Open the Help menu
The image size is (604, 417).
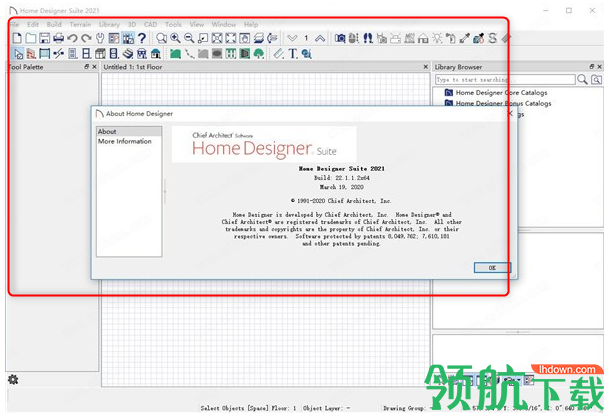click(251, 24)
